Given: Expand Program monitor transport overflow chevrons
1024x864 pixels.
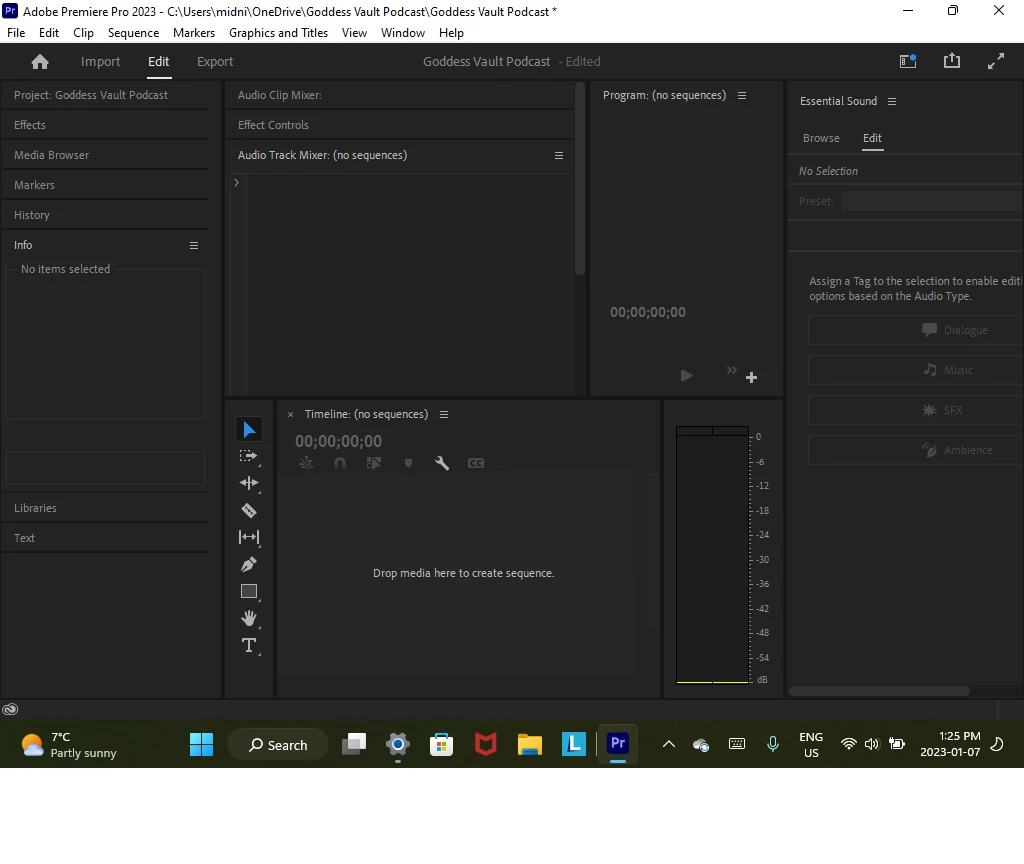Looking at the screenshot, I should point(731,370).
